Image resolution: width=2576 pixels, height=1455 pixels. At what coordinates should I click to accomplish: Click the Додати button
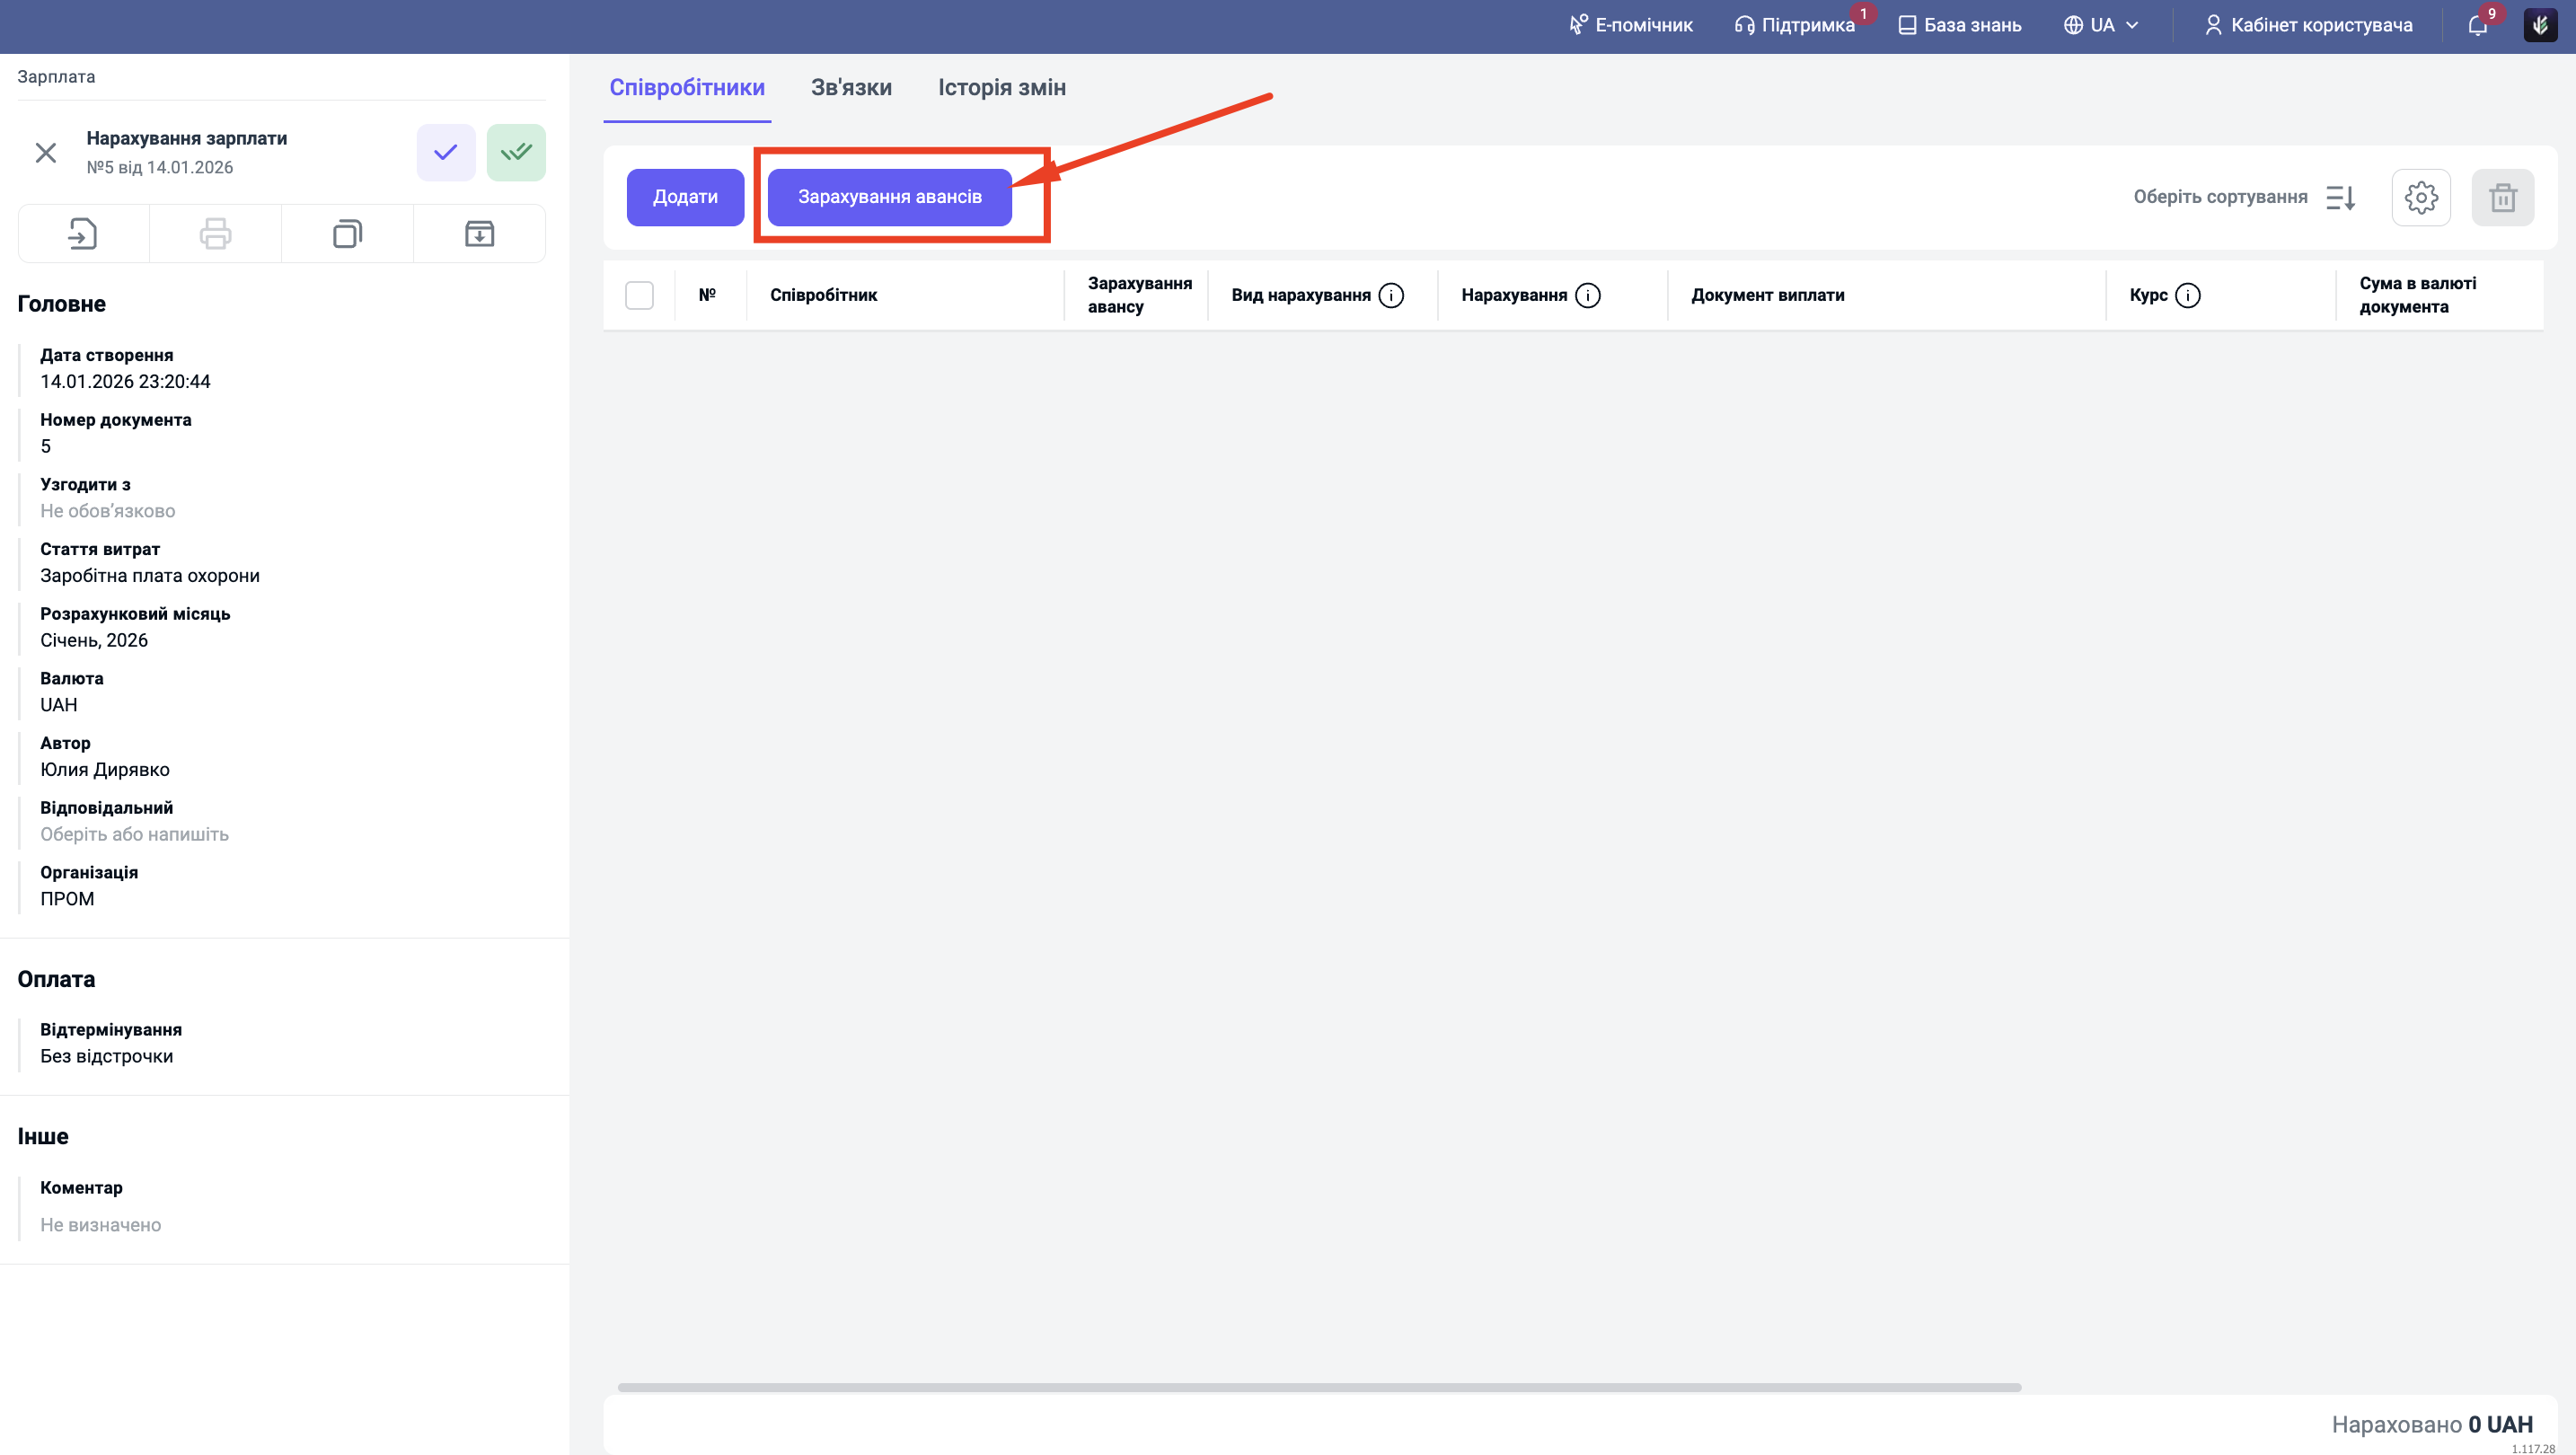685,197
